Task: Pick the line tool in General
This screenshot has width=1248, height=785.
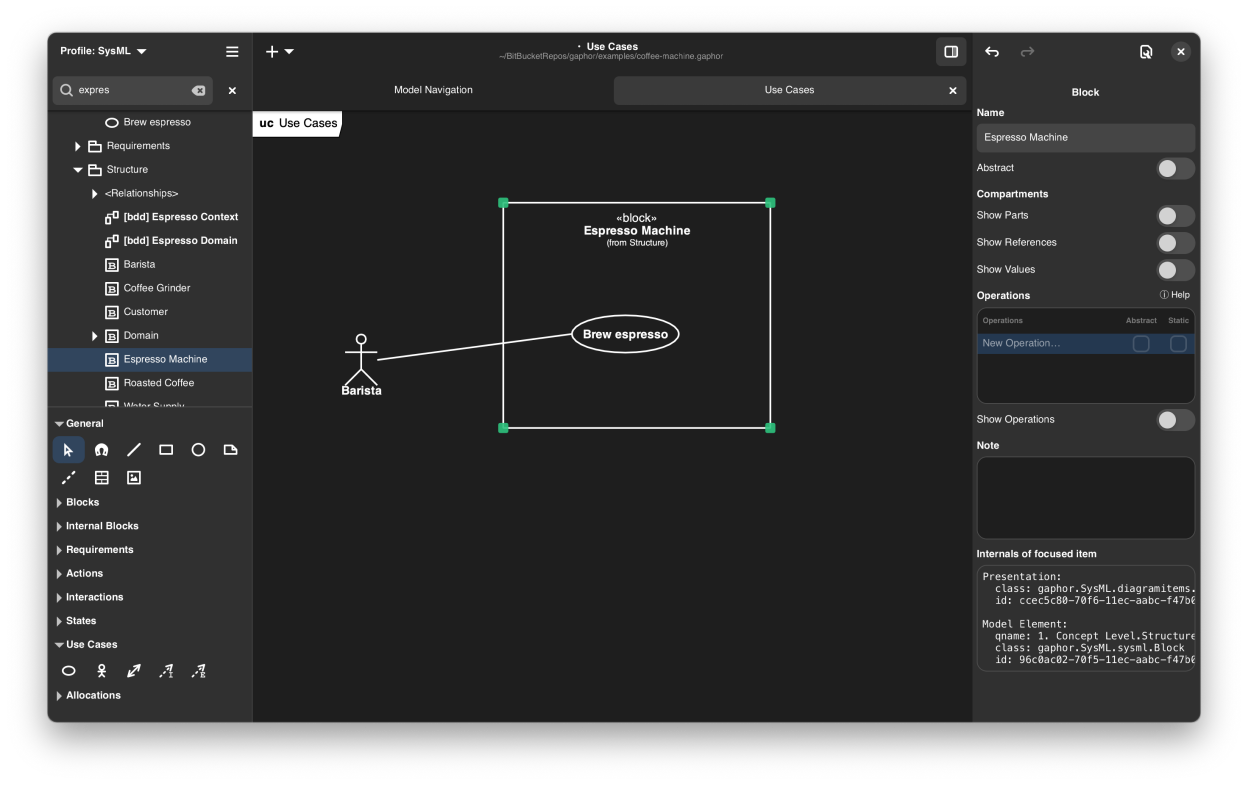Action: [134, 450]
